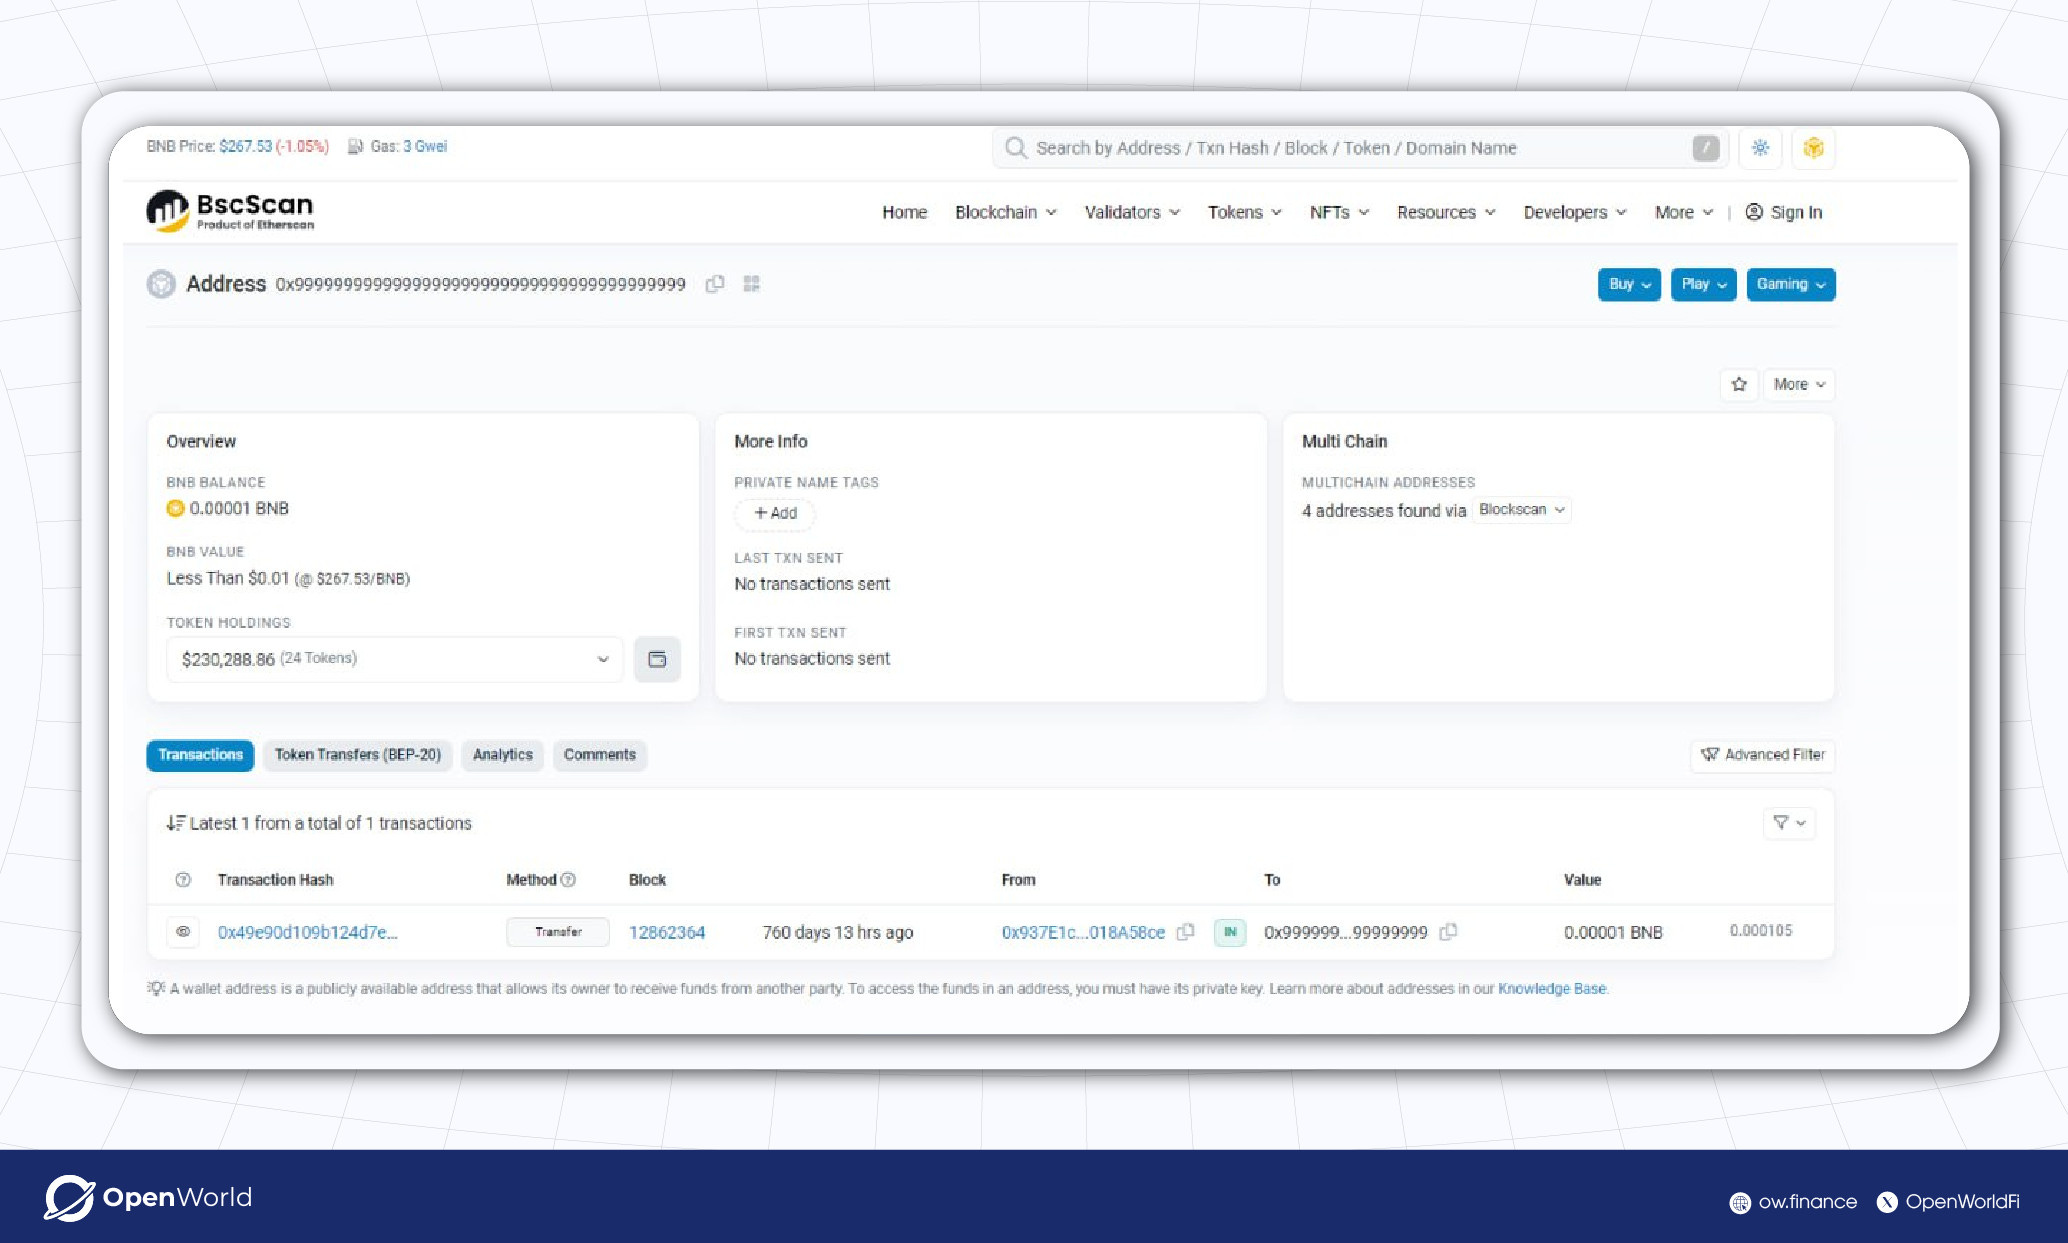
Task: Open transaction filter funnel dropdown
Action: [x=1789, y=823]
